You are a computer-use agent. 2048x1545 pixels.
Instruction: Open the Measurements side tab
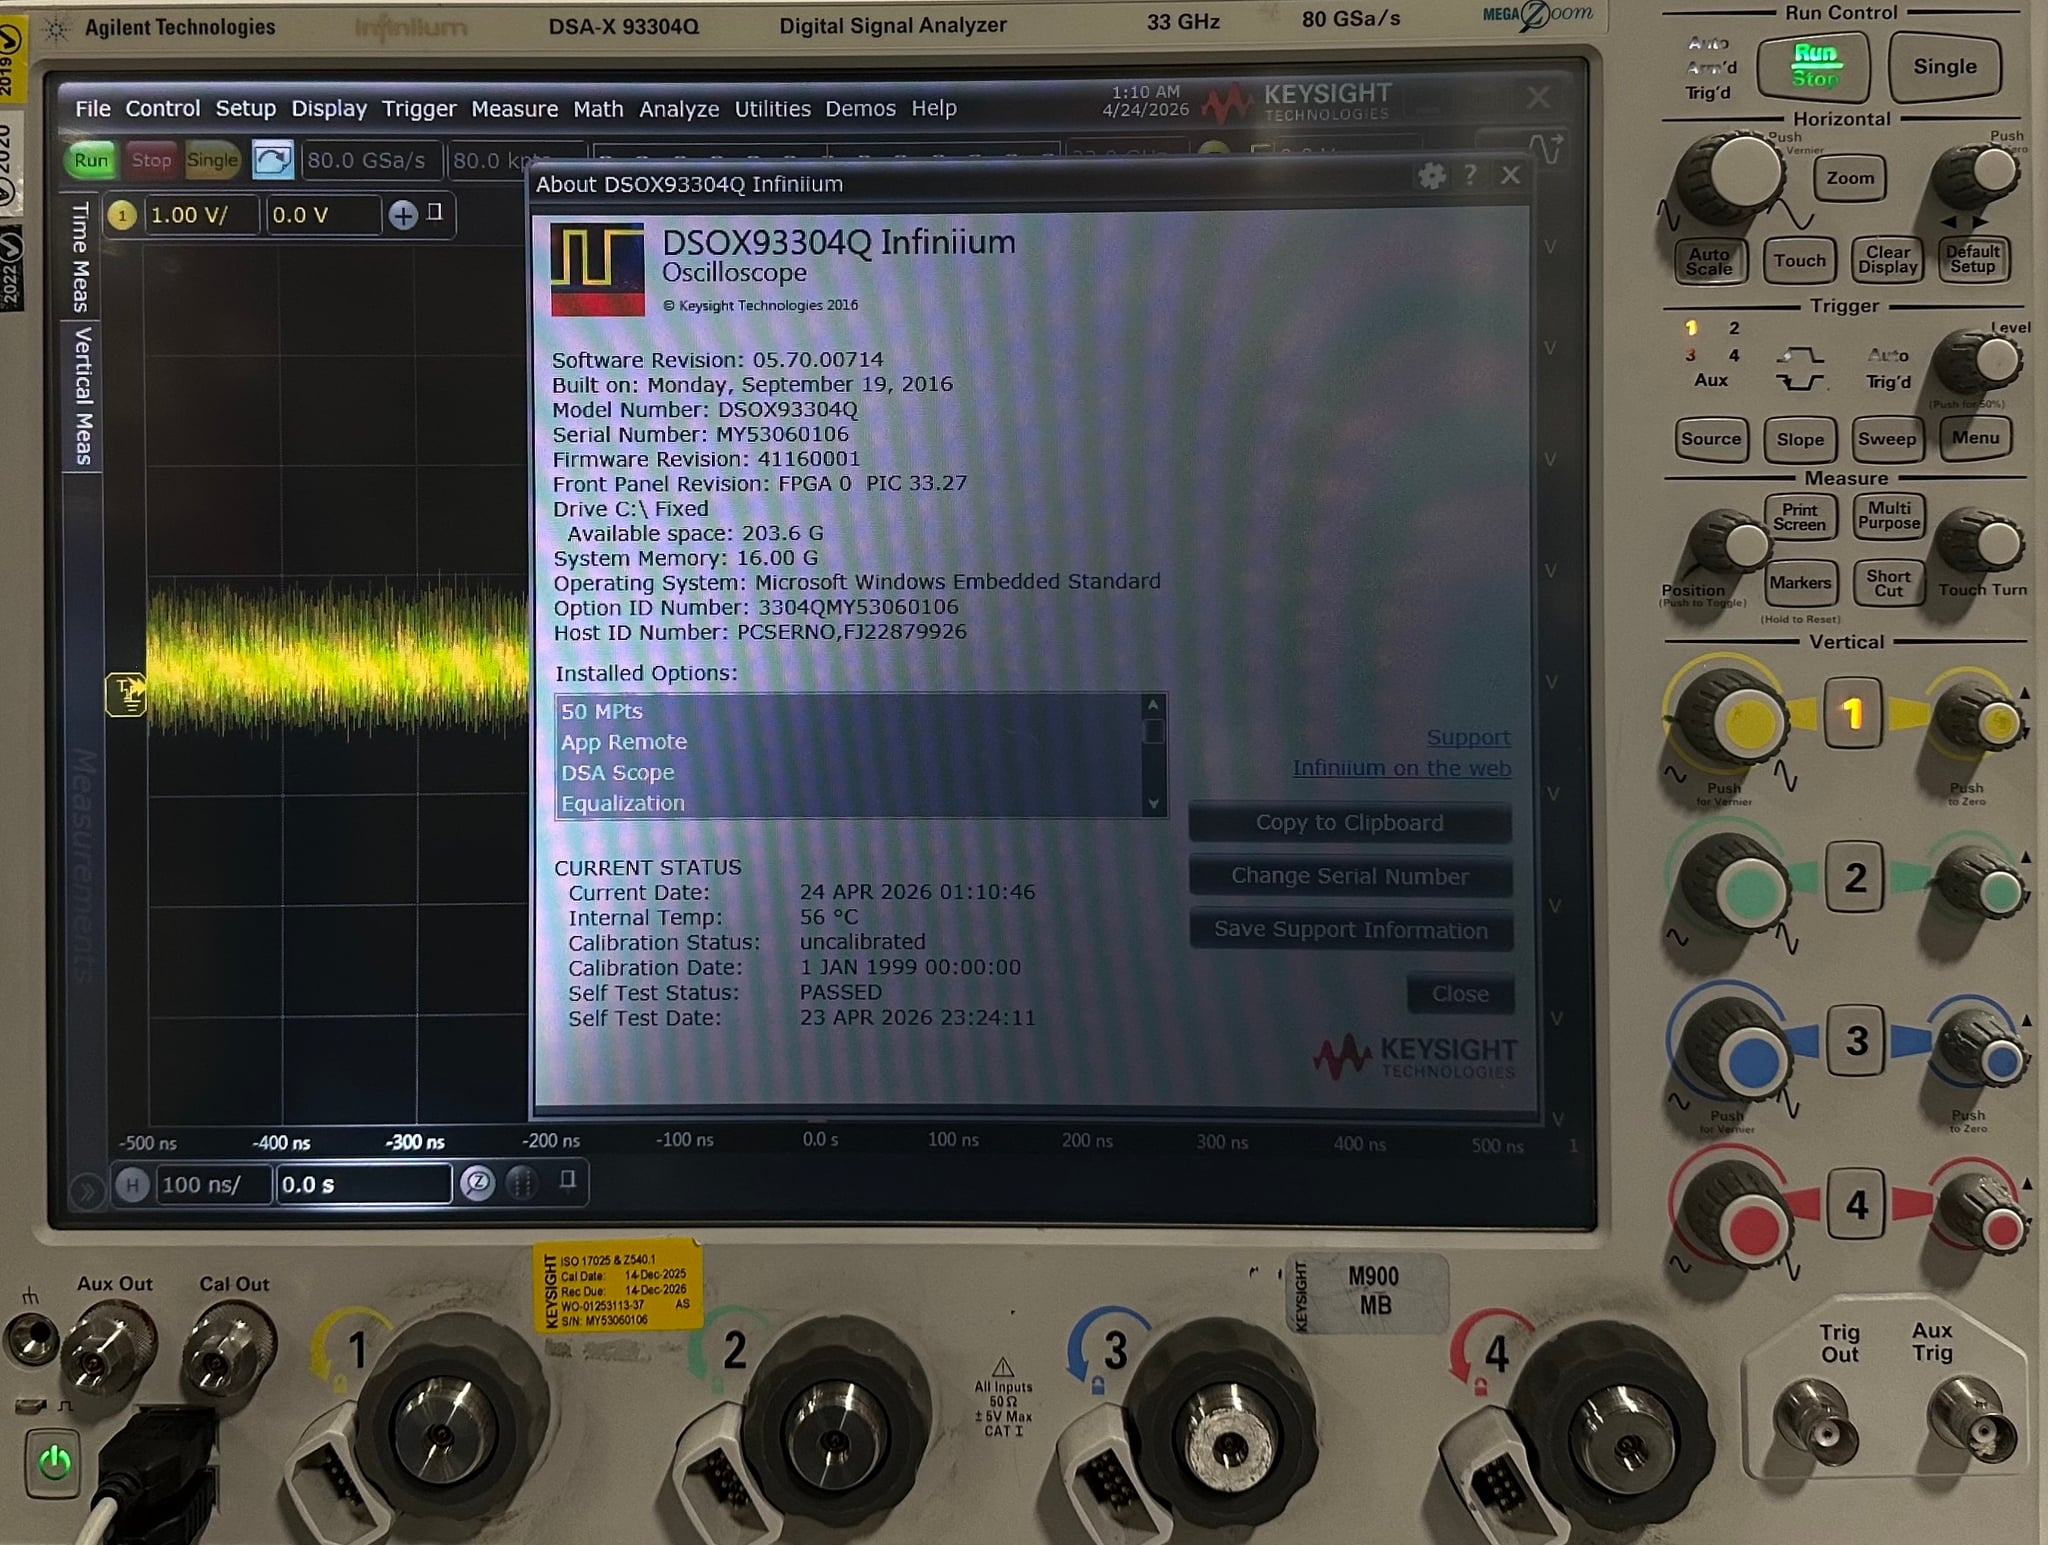(83, 864)
